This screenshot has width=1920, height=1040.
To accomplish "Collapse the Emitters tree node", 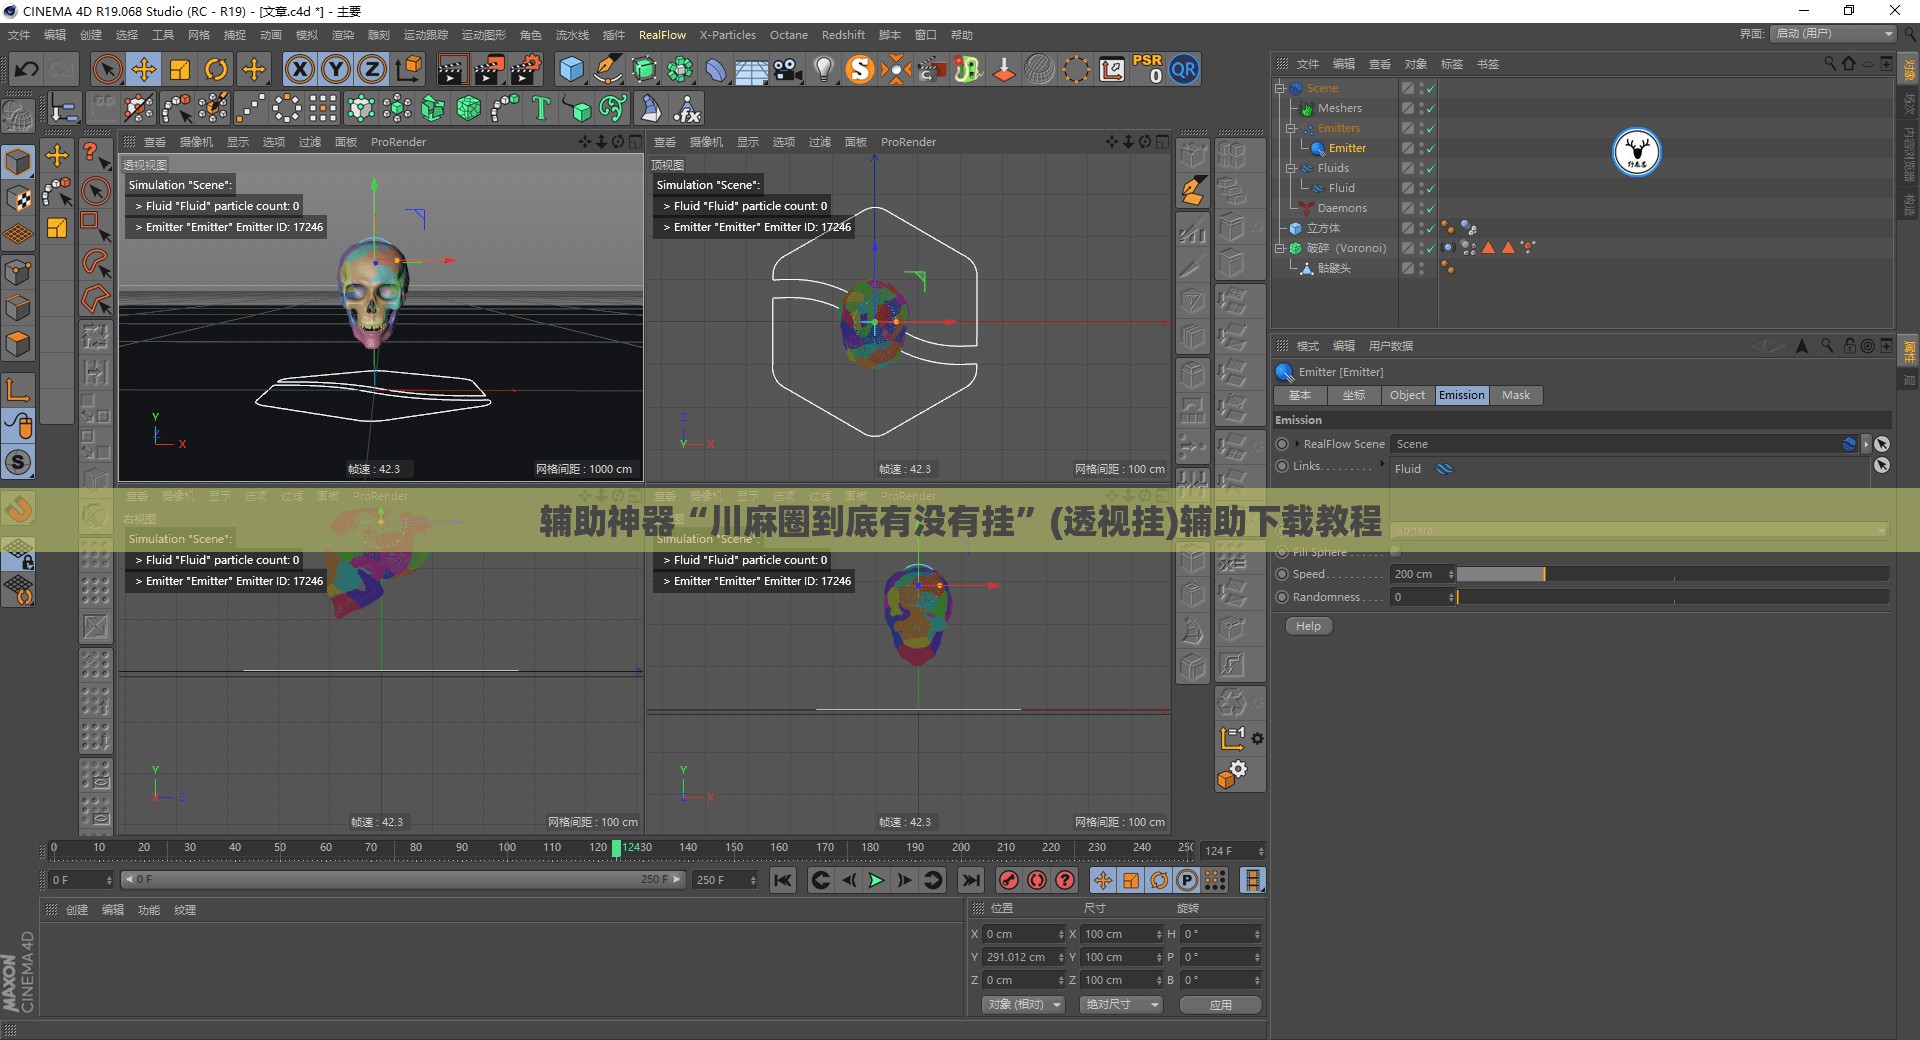I will coord(1291,128).
